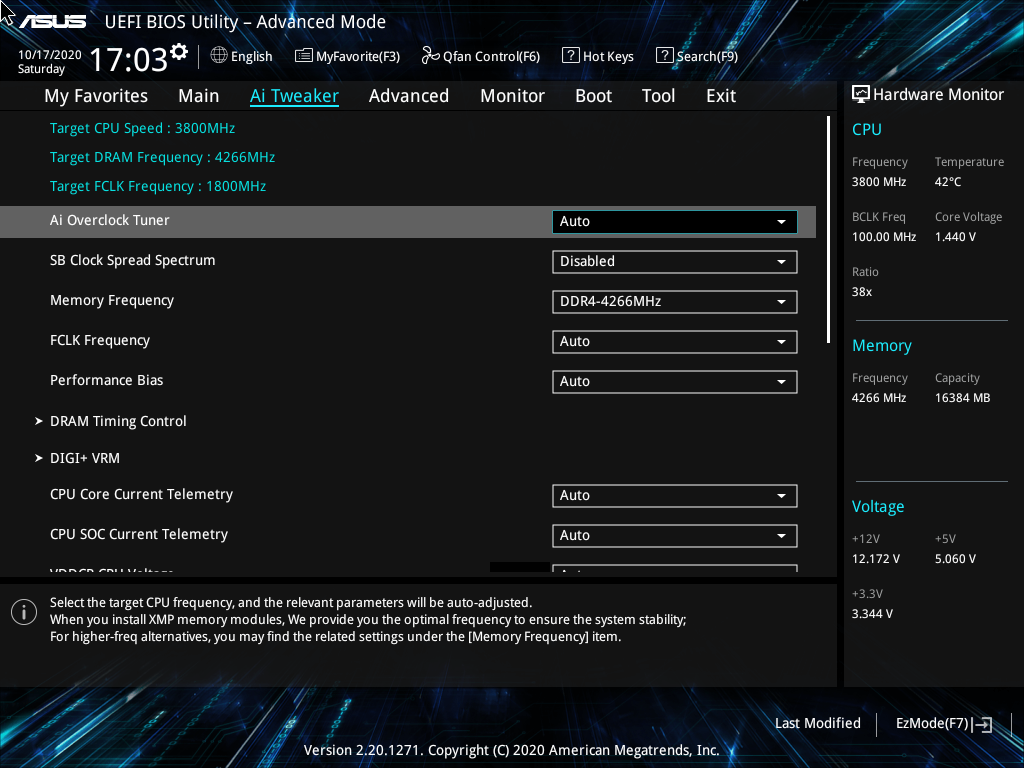Open SB Clock Spread Spectrum dropdown
The width and height of the screenshot is (1024, 768).
tap(675, 262)
